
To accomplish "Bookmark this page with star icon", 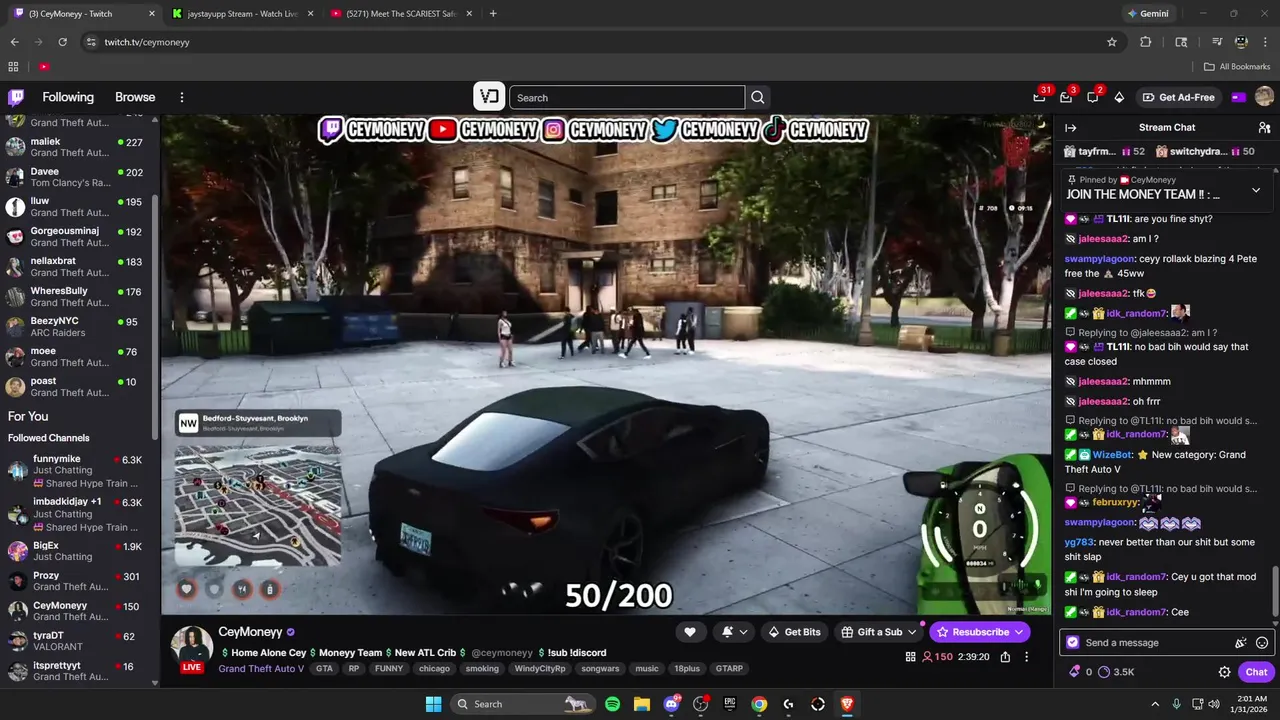I will pos(1111,42).
